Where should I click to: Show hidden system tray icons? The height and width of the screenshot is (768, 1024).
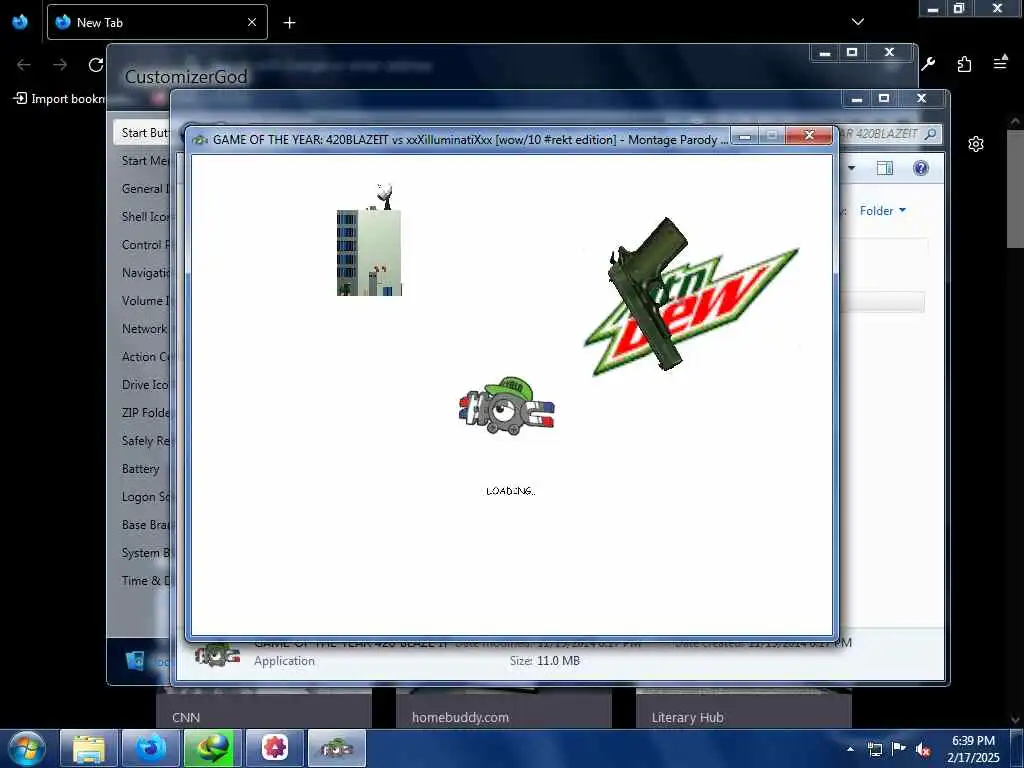[x=850, y=749]
